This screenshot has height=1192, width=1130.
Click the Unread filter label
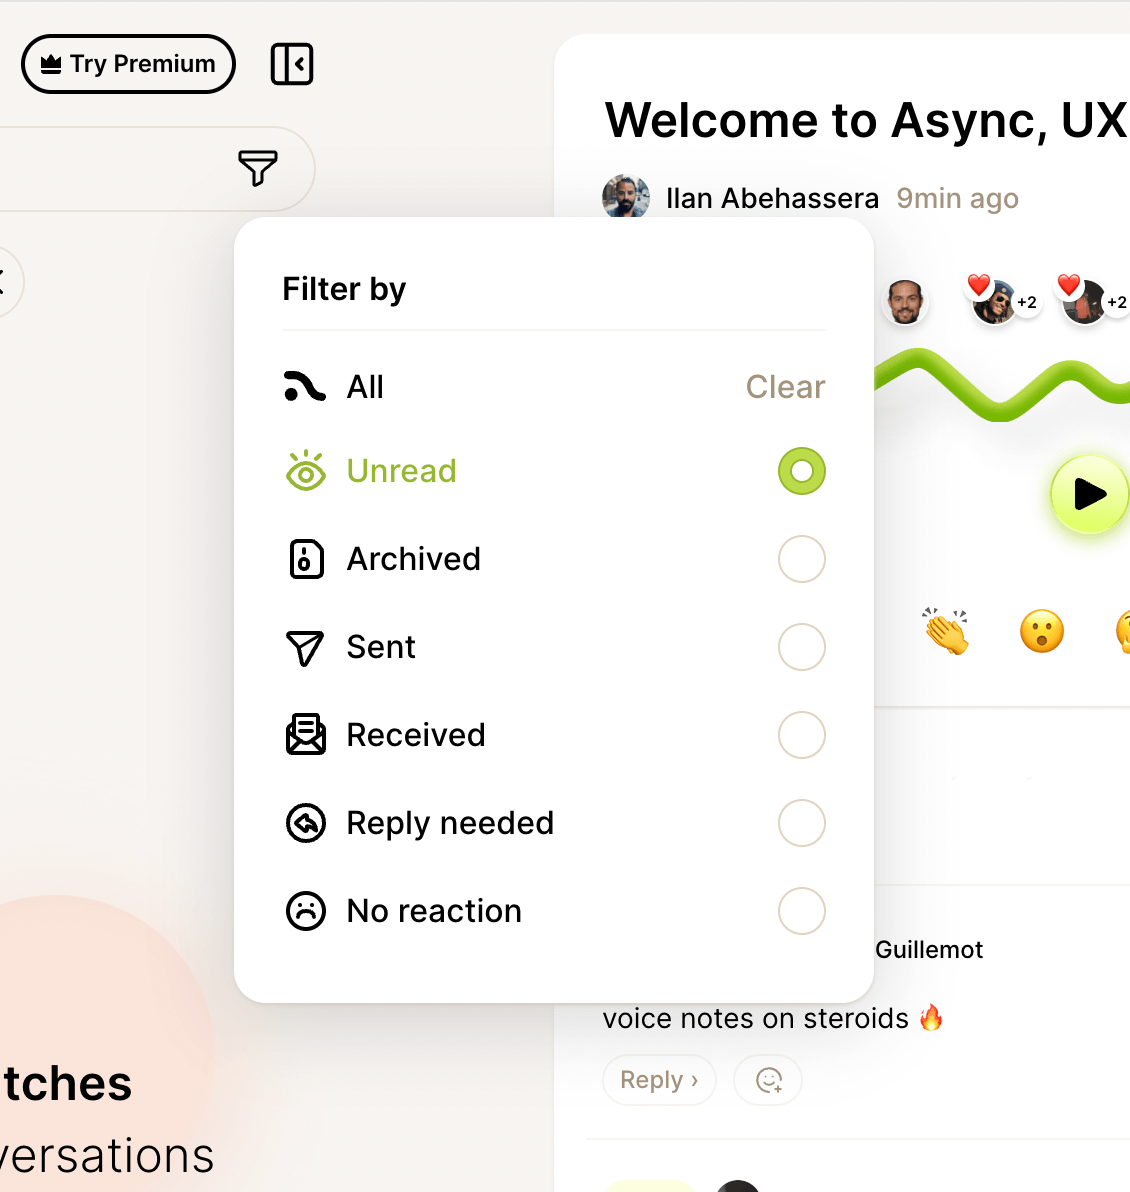pyautogui.click(x=401, y=471)
